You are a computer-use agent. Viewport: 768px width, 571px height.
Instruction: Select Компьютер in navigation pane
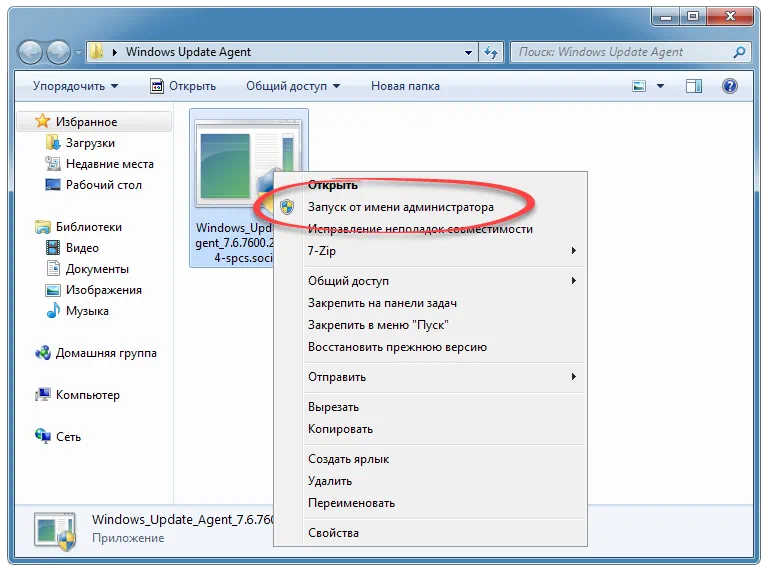coord(87,395)
